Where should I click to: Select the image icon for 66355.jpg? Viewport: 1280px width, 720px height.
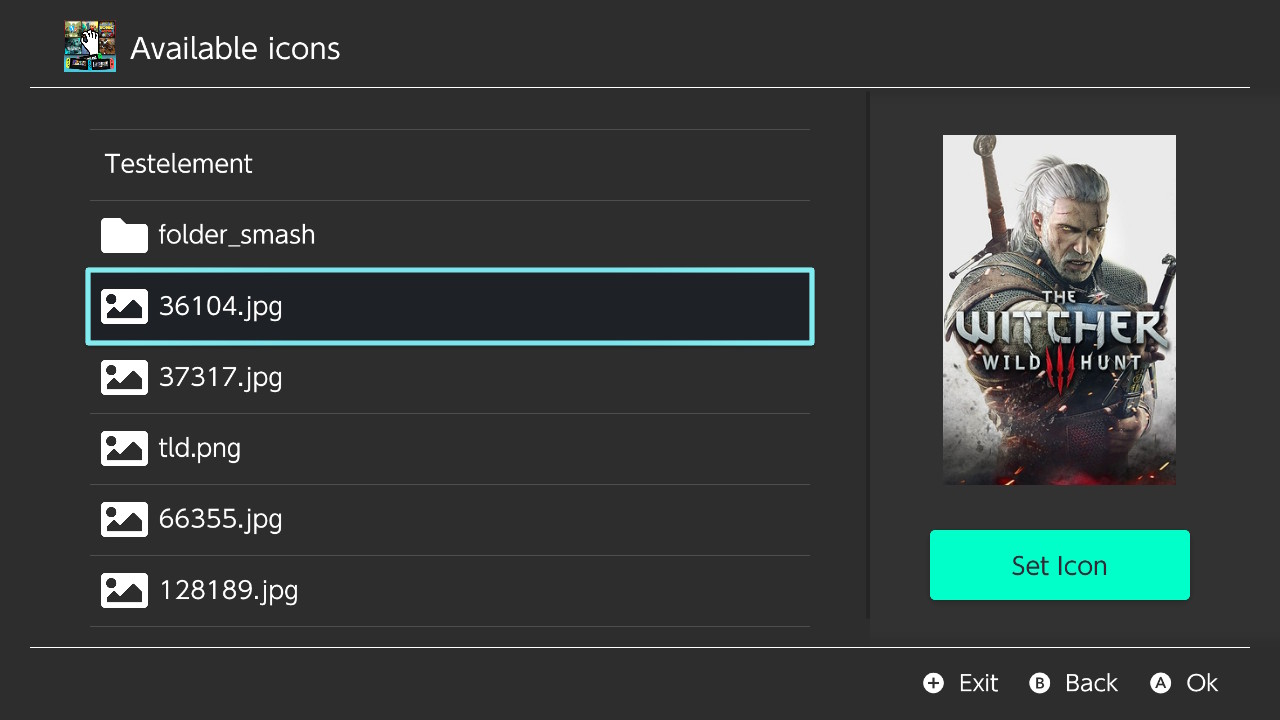124,519
